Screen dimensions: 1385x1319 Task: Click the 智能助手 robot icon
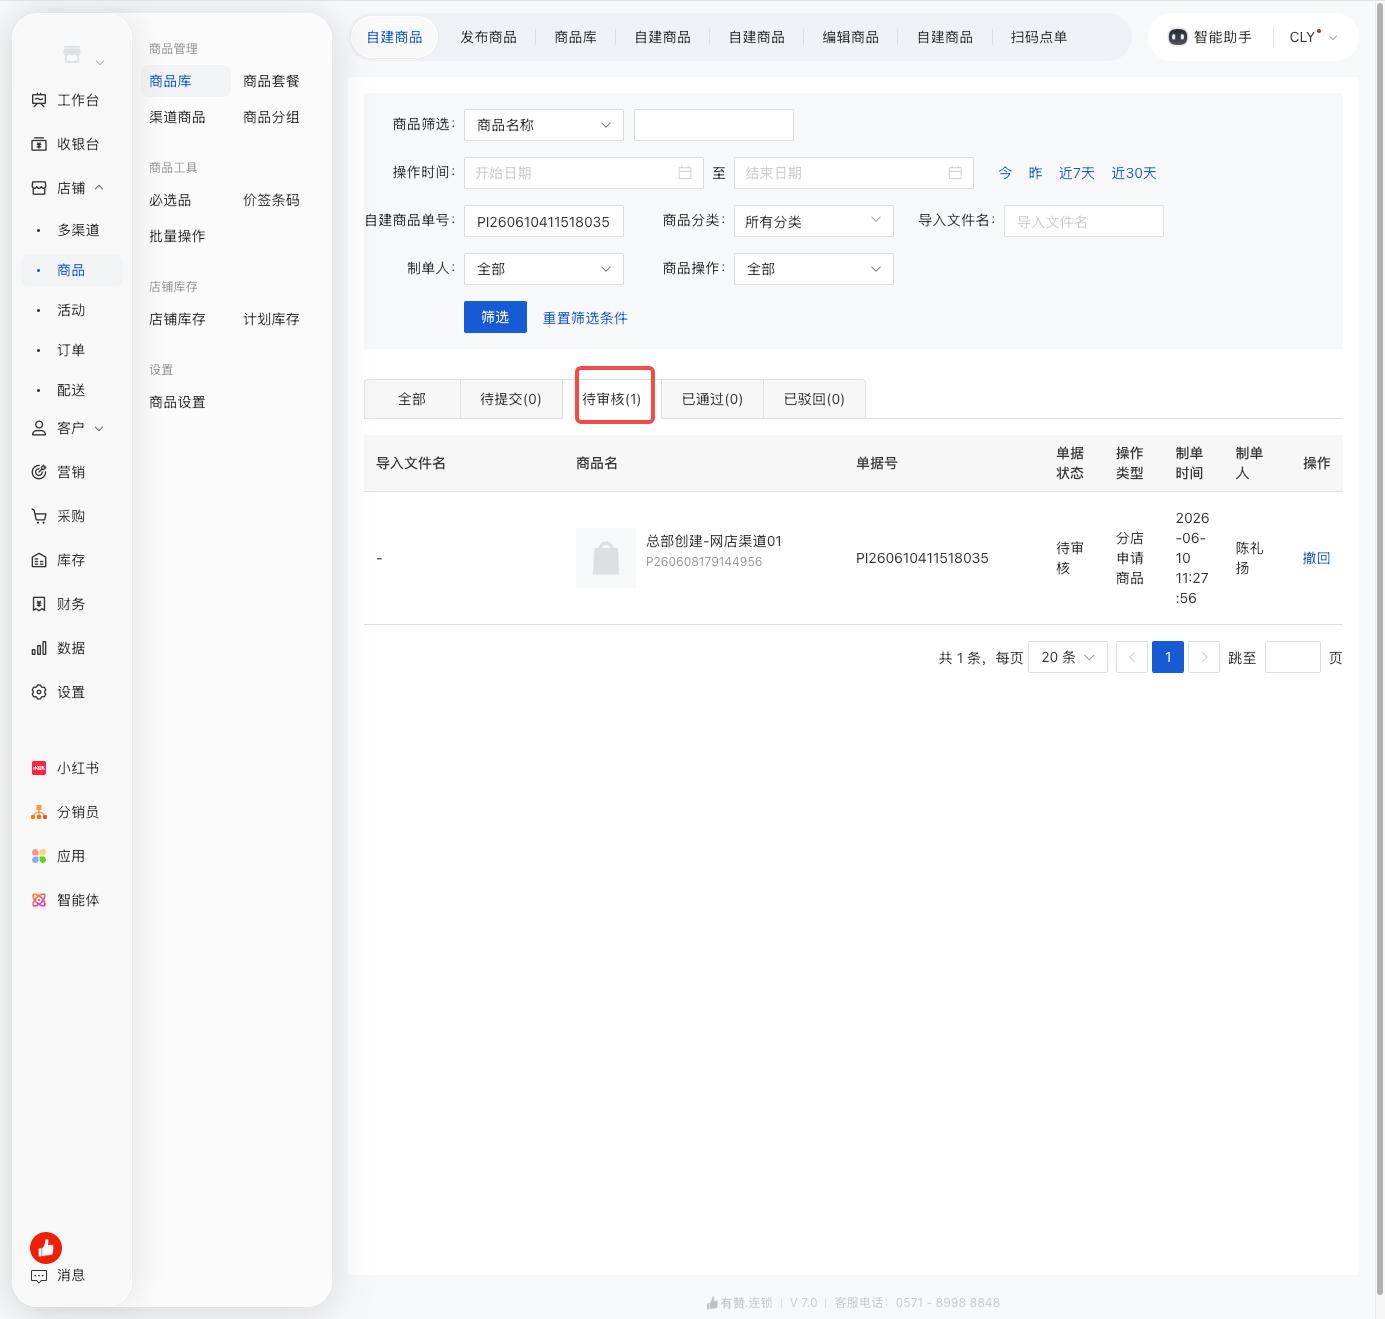pos(1178,37)
